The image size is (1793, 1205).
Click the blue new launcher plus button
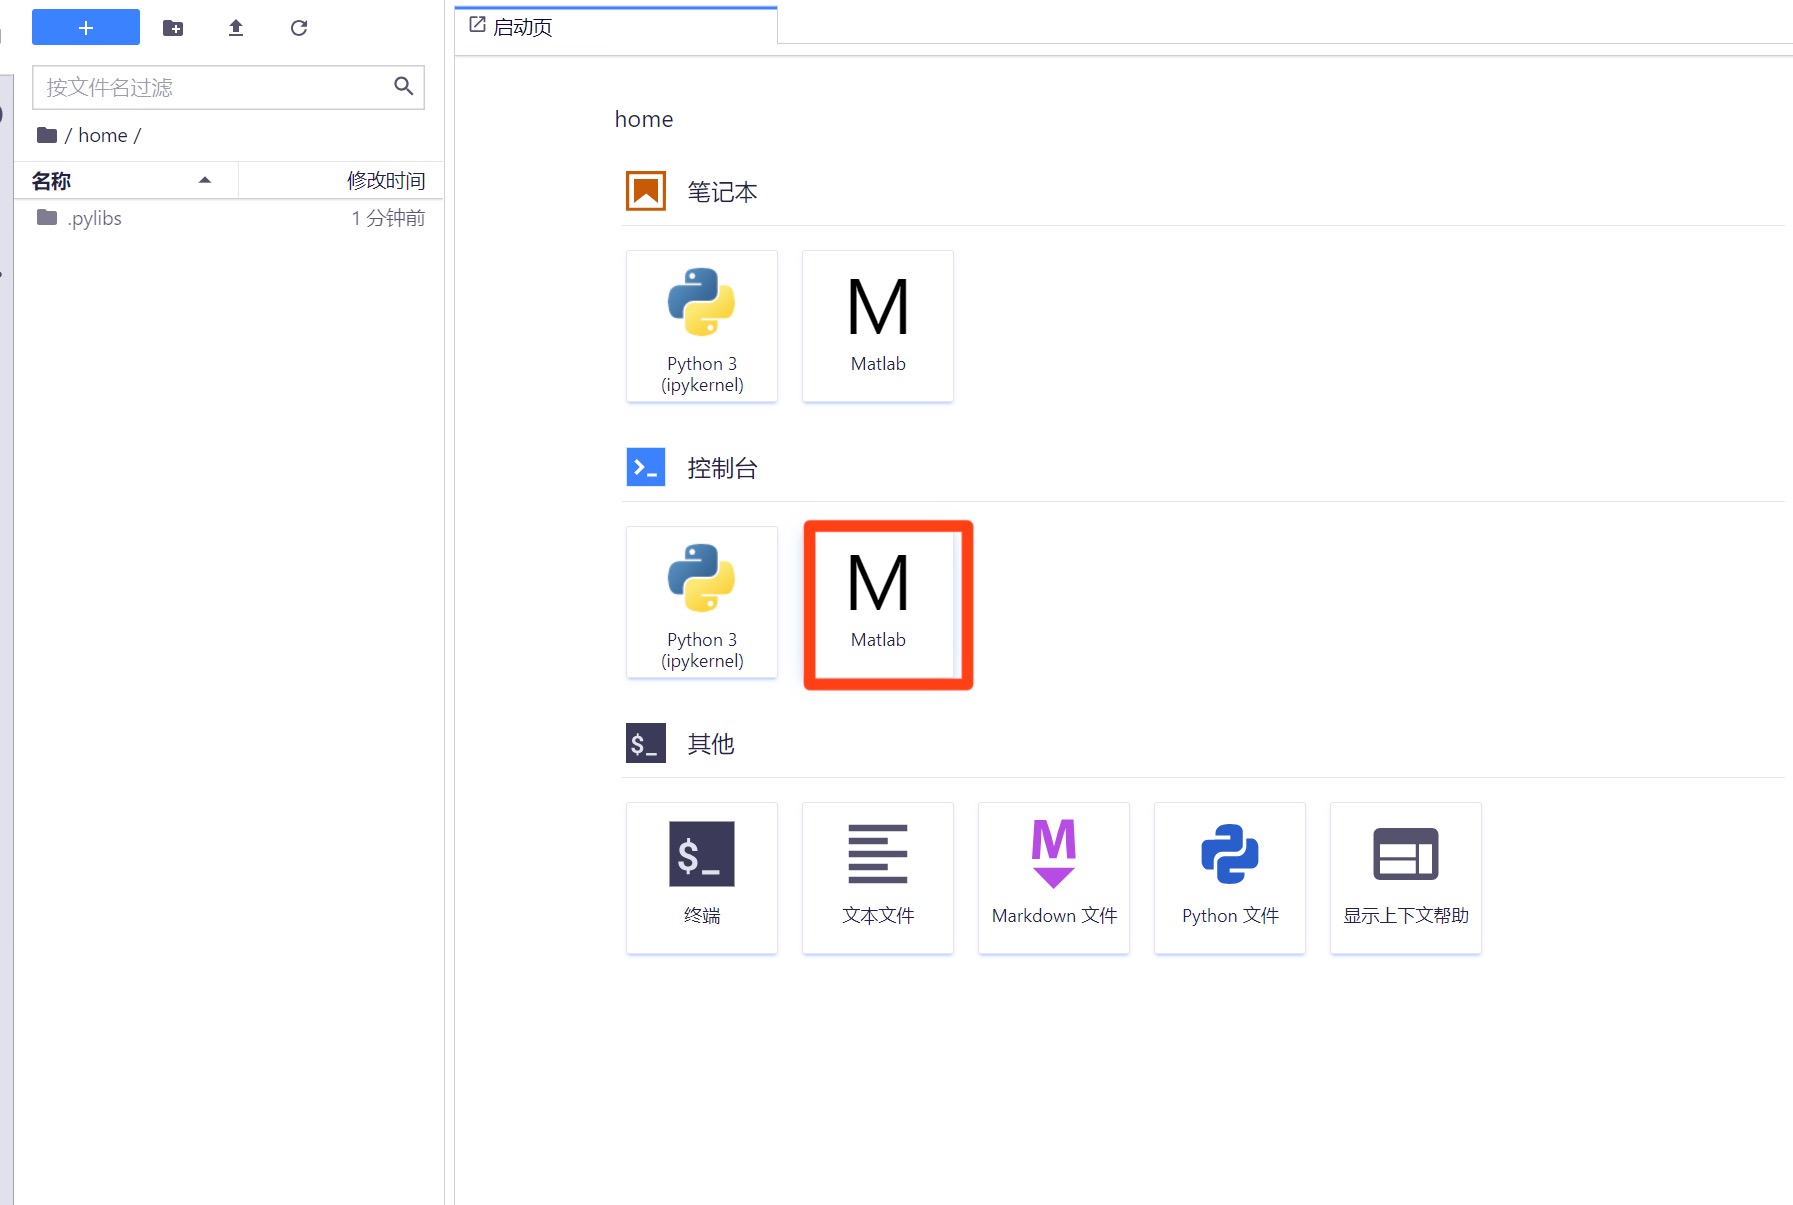(x=86, y=28)
